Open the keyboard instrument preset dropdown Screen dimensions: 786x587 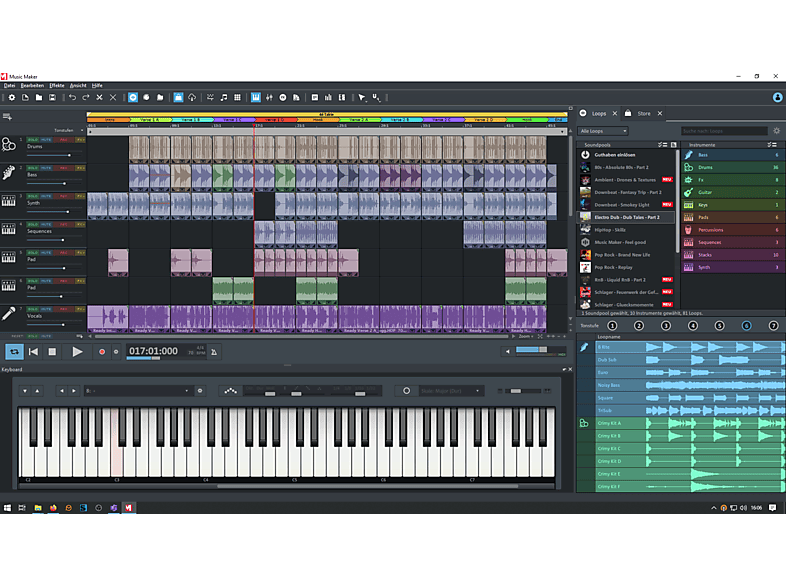tap(137, 390)
